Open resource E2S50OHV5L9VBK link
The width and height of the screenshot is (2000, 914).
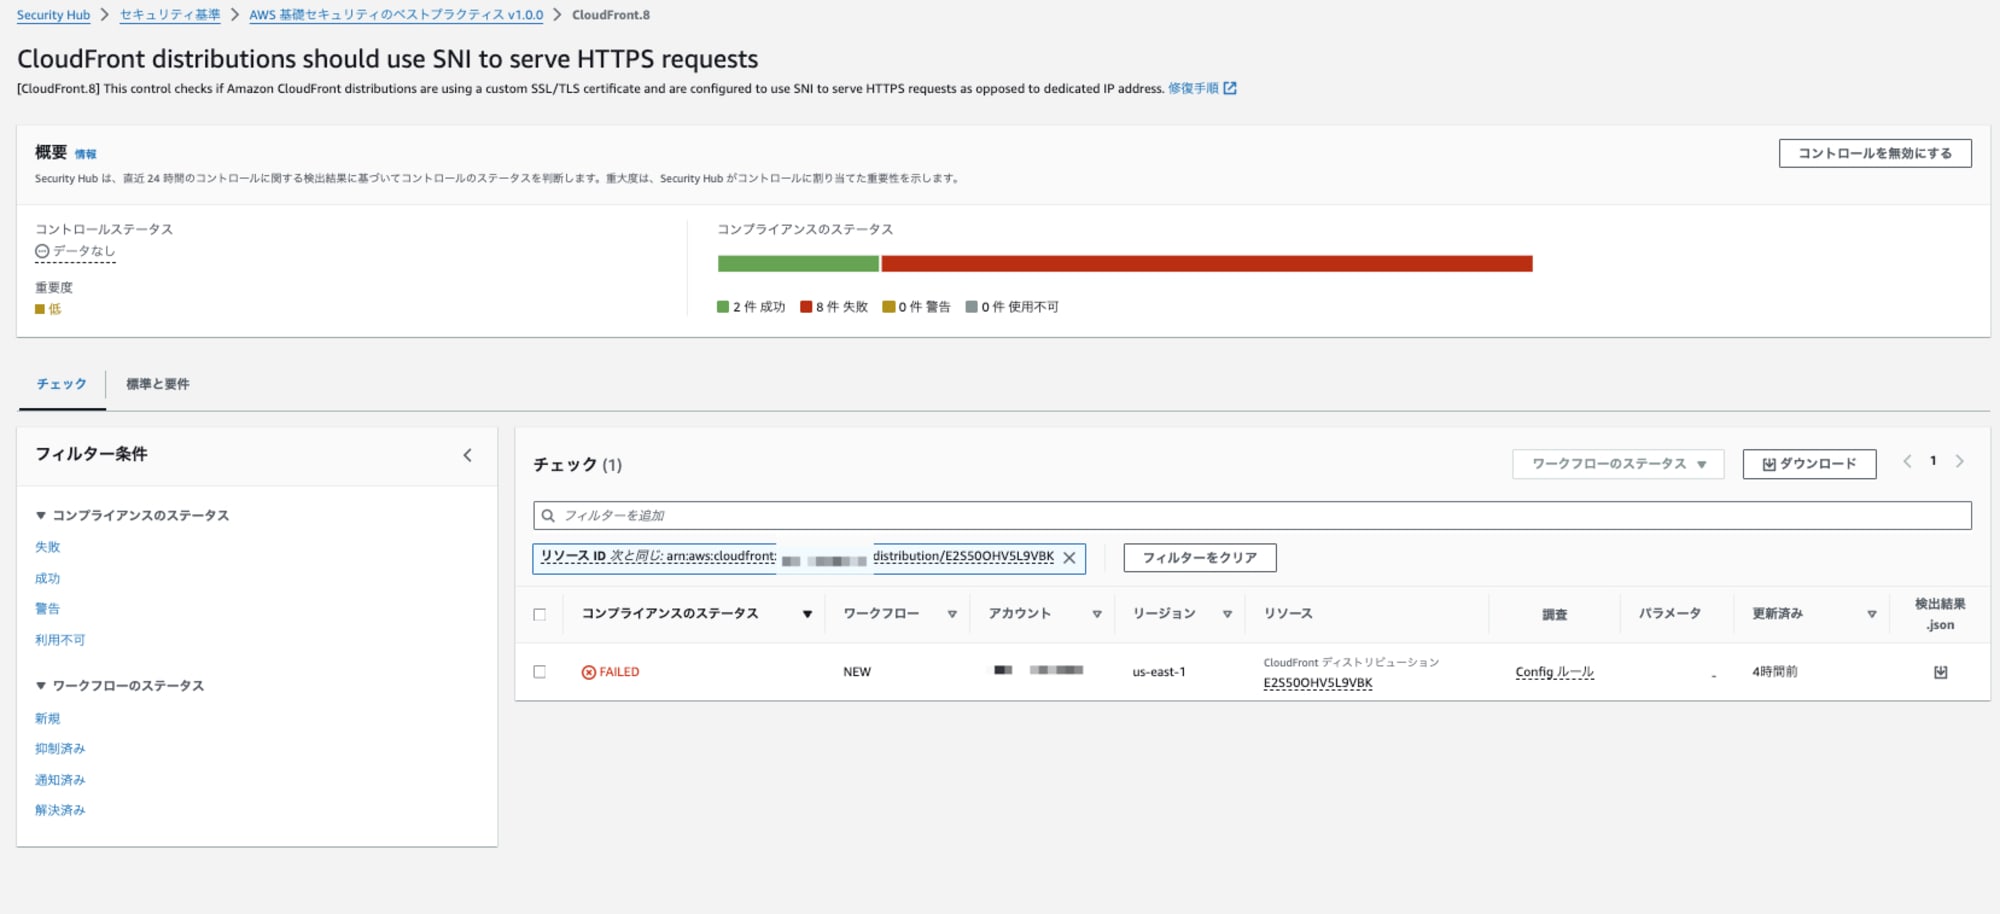pyautogui.click(x=1318, y=683)
